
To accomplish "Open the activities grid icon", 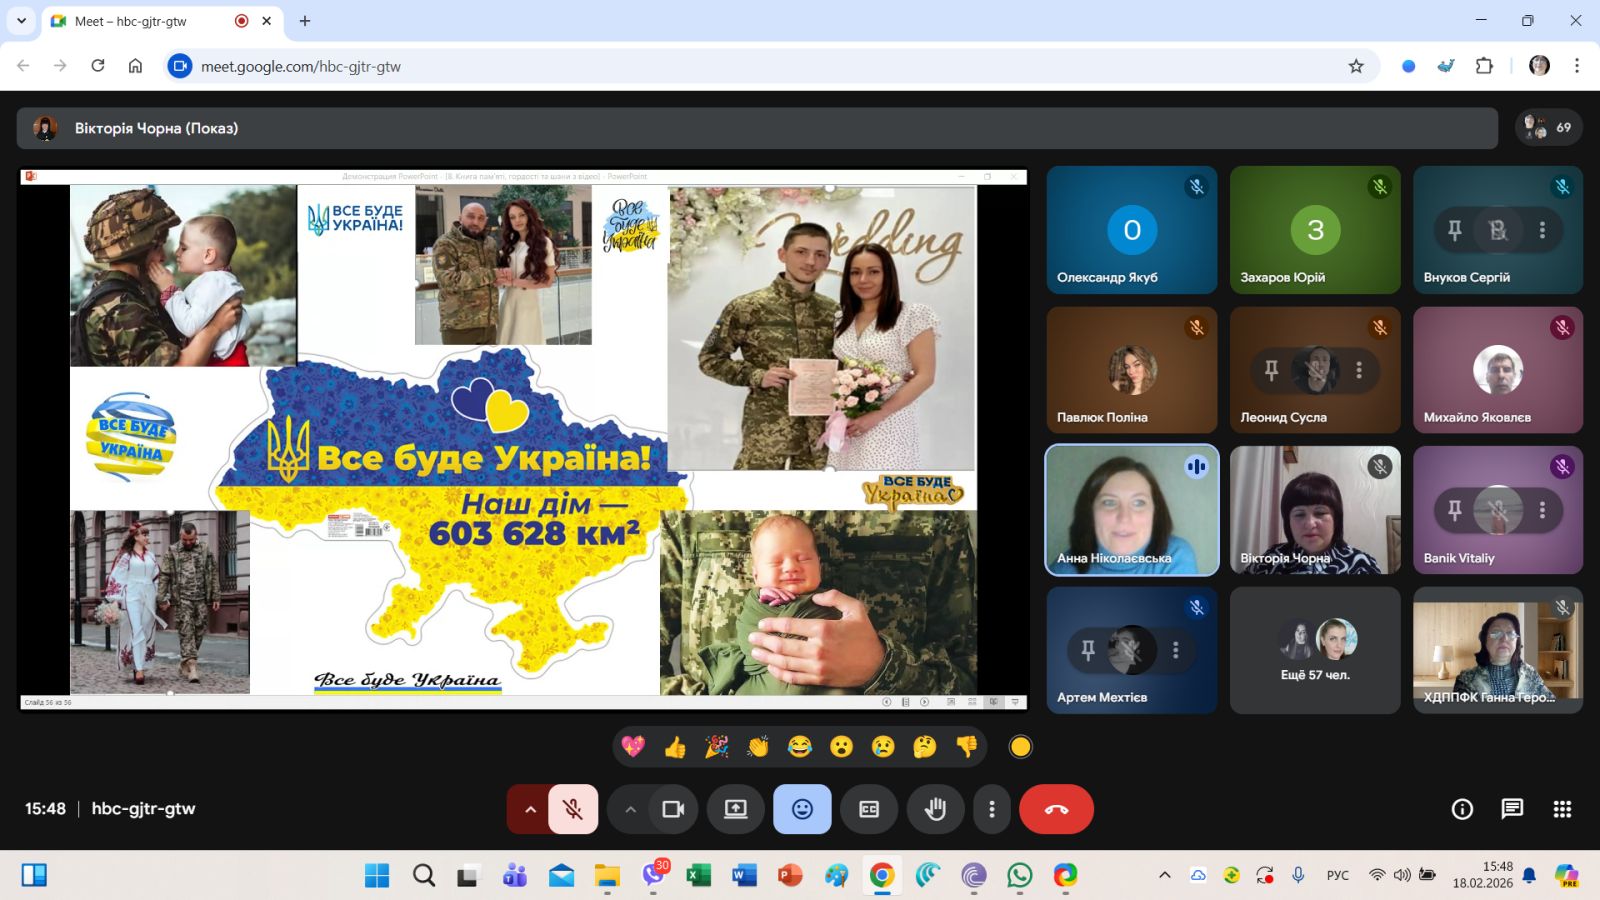I will point(1562,809).
